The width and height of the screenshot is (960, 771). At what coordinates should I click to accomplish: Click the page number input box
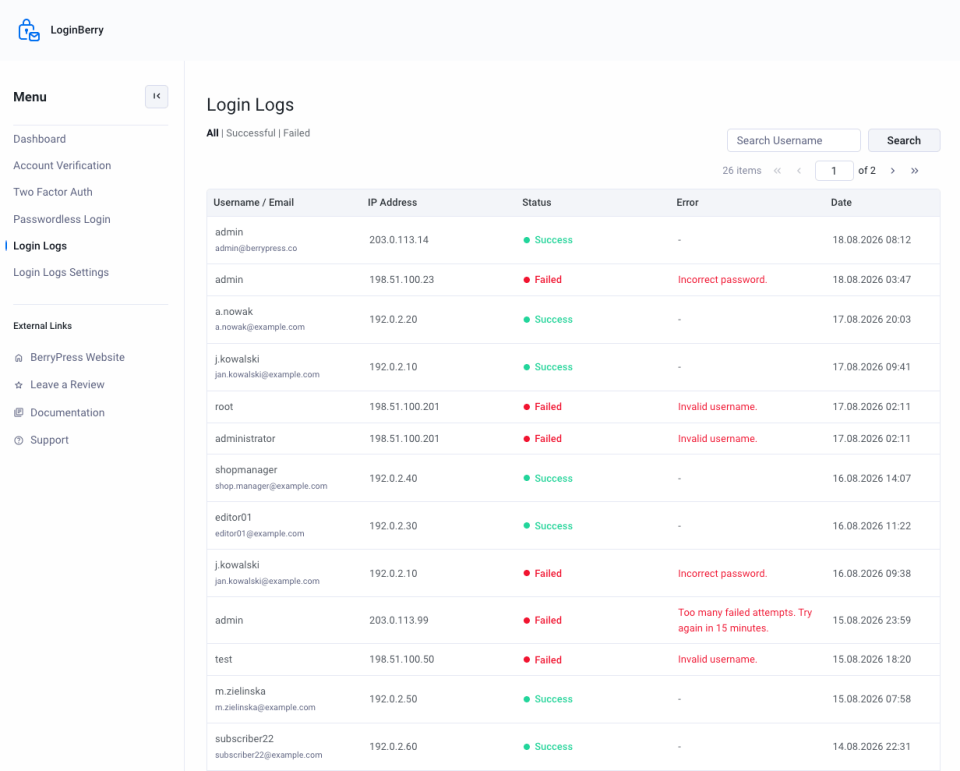834,171
